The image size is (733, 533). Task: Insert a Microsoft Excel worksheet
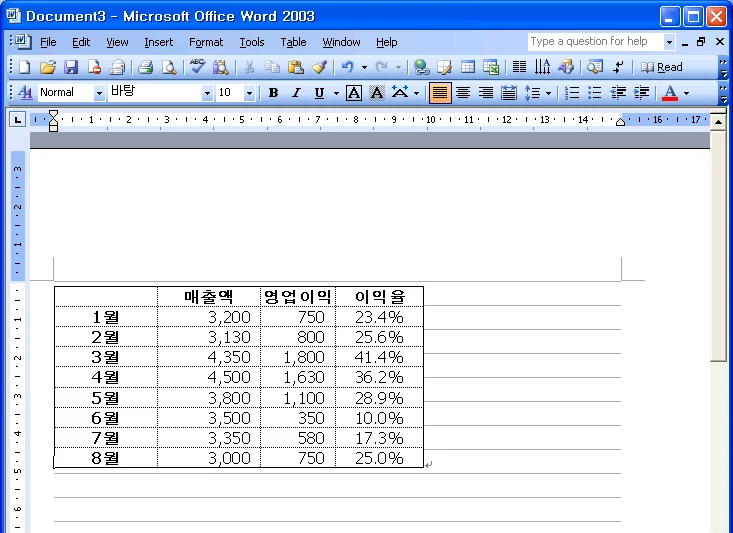click(x=491, y=67)
